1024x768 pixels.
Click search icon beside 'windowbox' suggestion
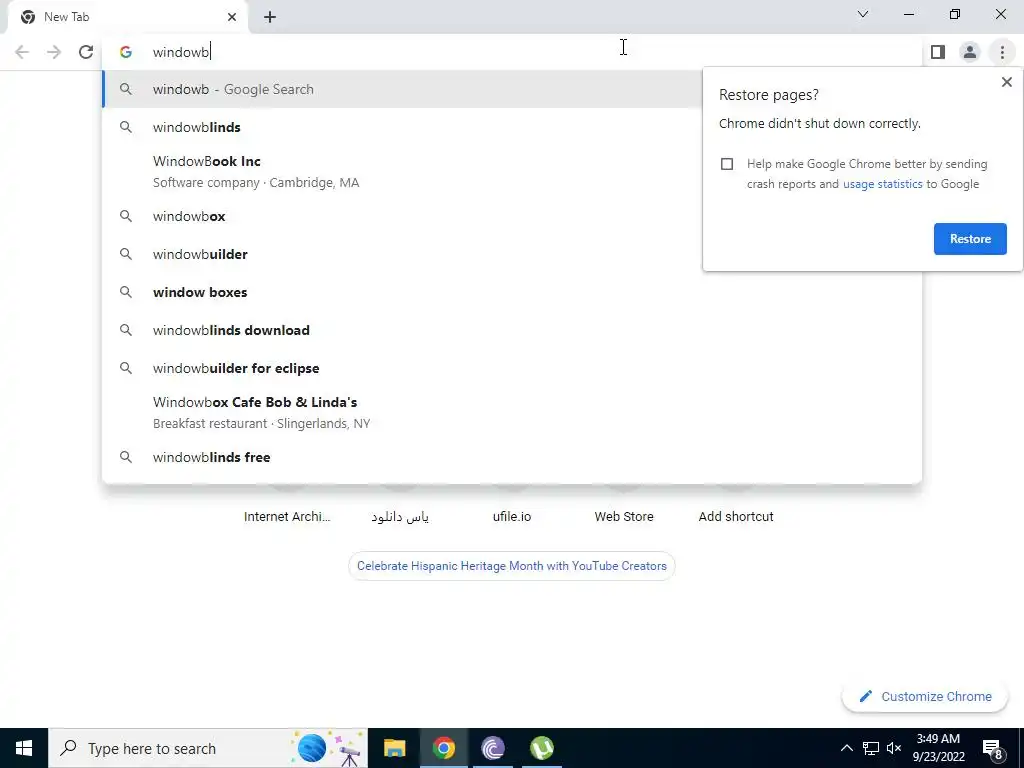pyautogui.click(x=125, y=216)
